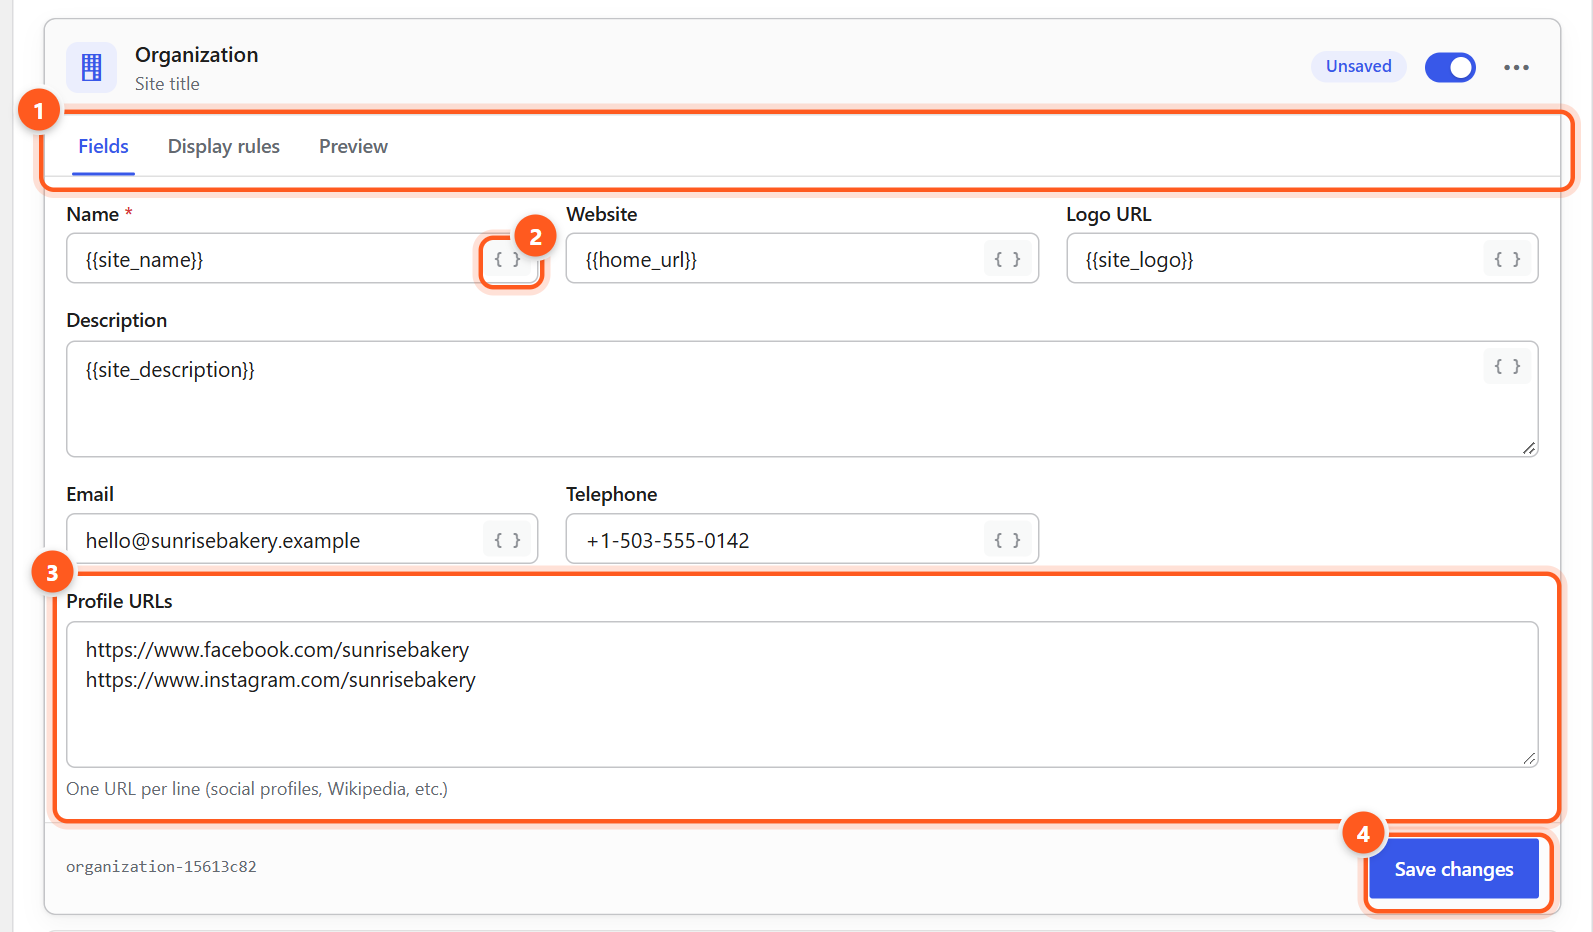
Task: Click the Telephone label
Action: (611, 494)
